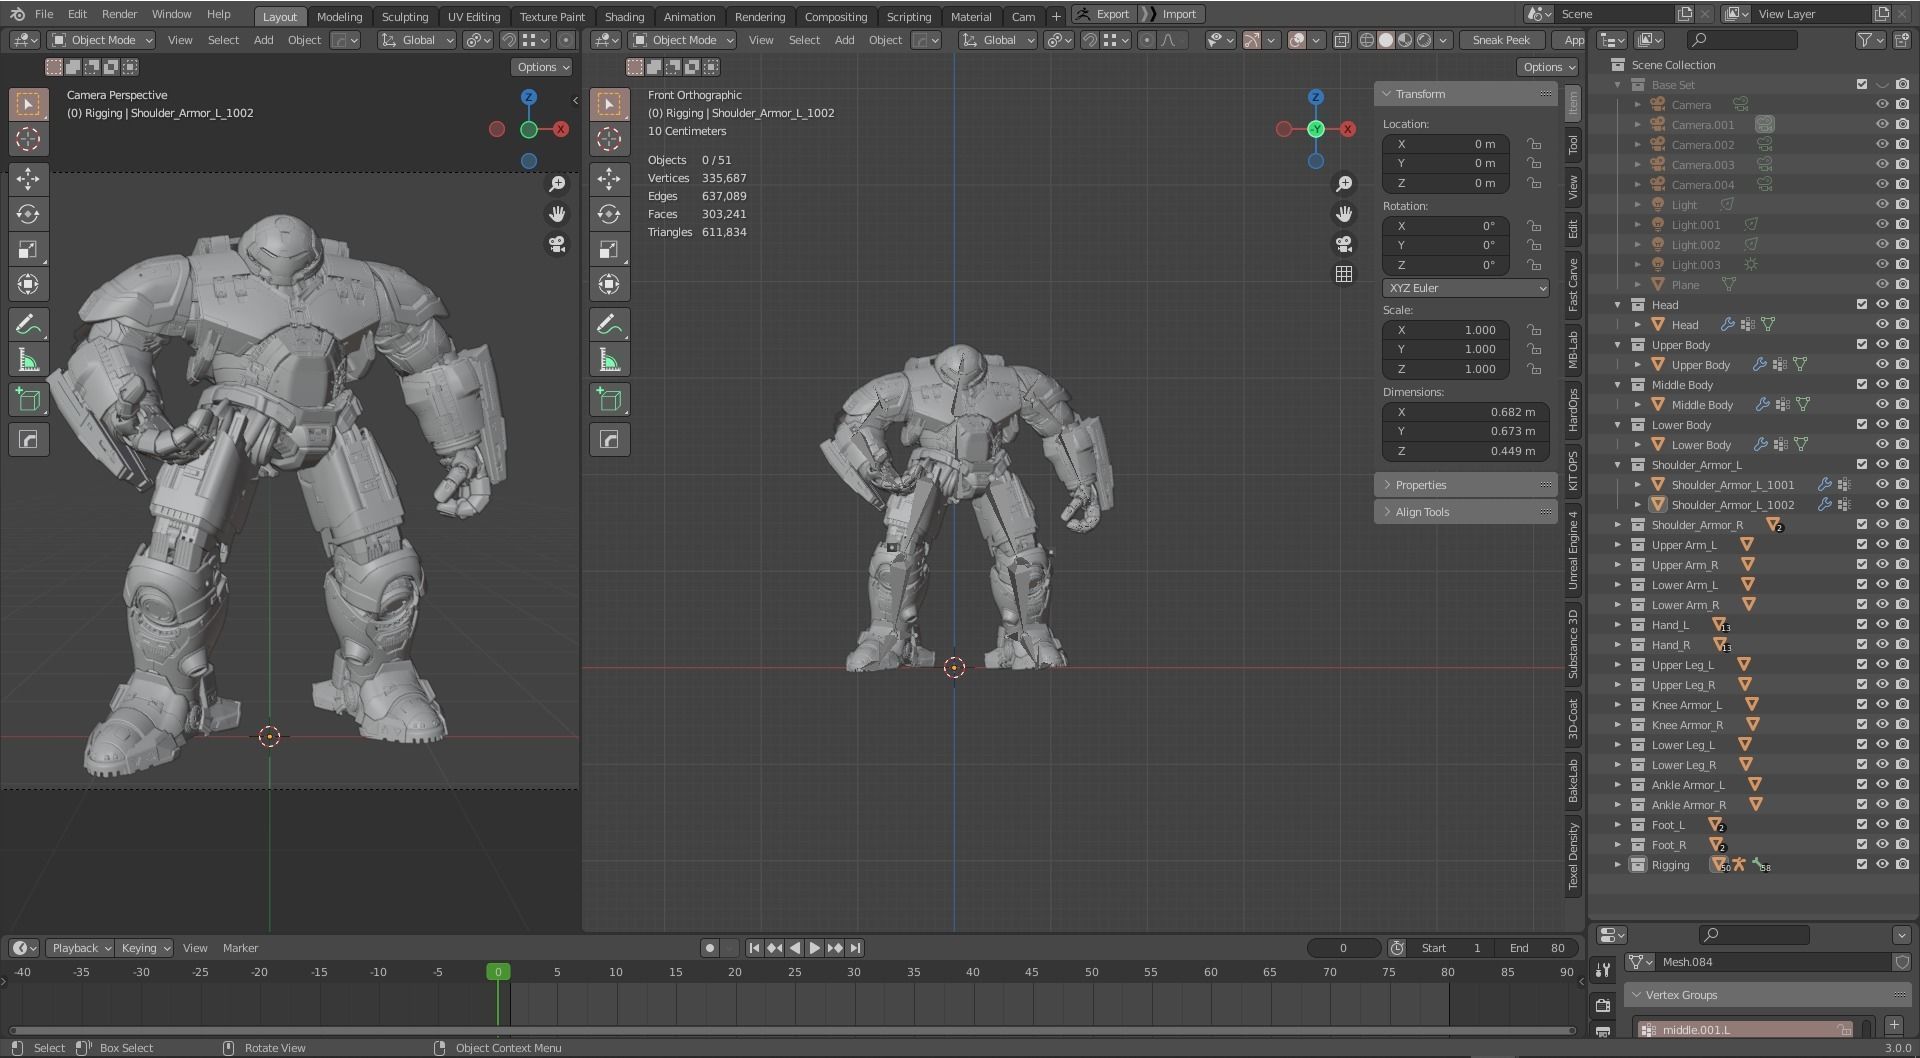1920x1058 pixels.
Task: Open the XYZ Euler rotation mode dropdown
Action: [1466, 288]
